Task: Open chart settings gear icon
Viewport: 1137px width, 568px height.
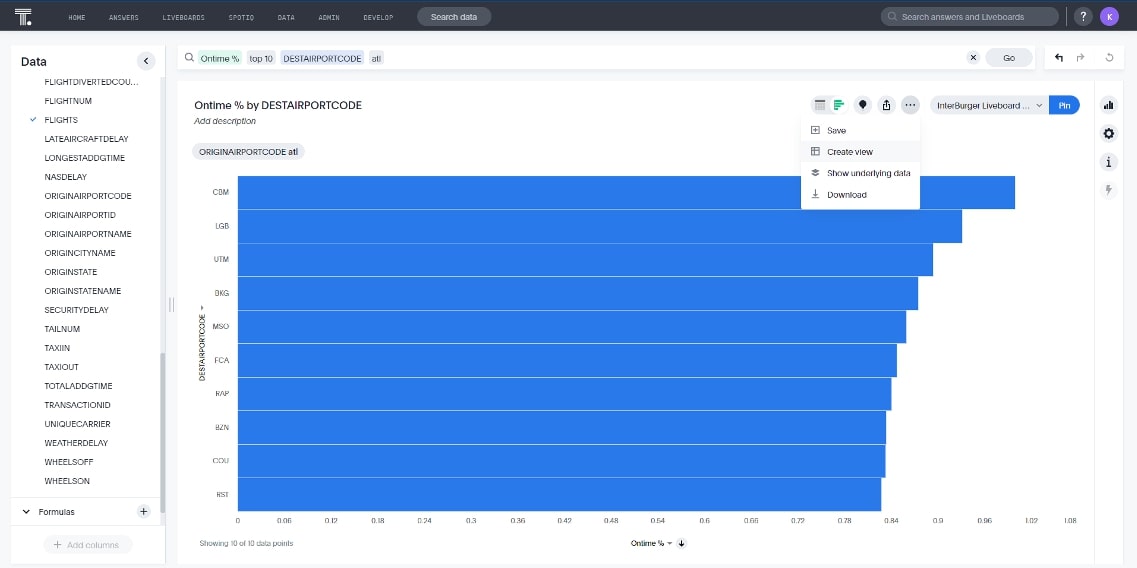Action: pyautogui.click(x=1108, y=133)
